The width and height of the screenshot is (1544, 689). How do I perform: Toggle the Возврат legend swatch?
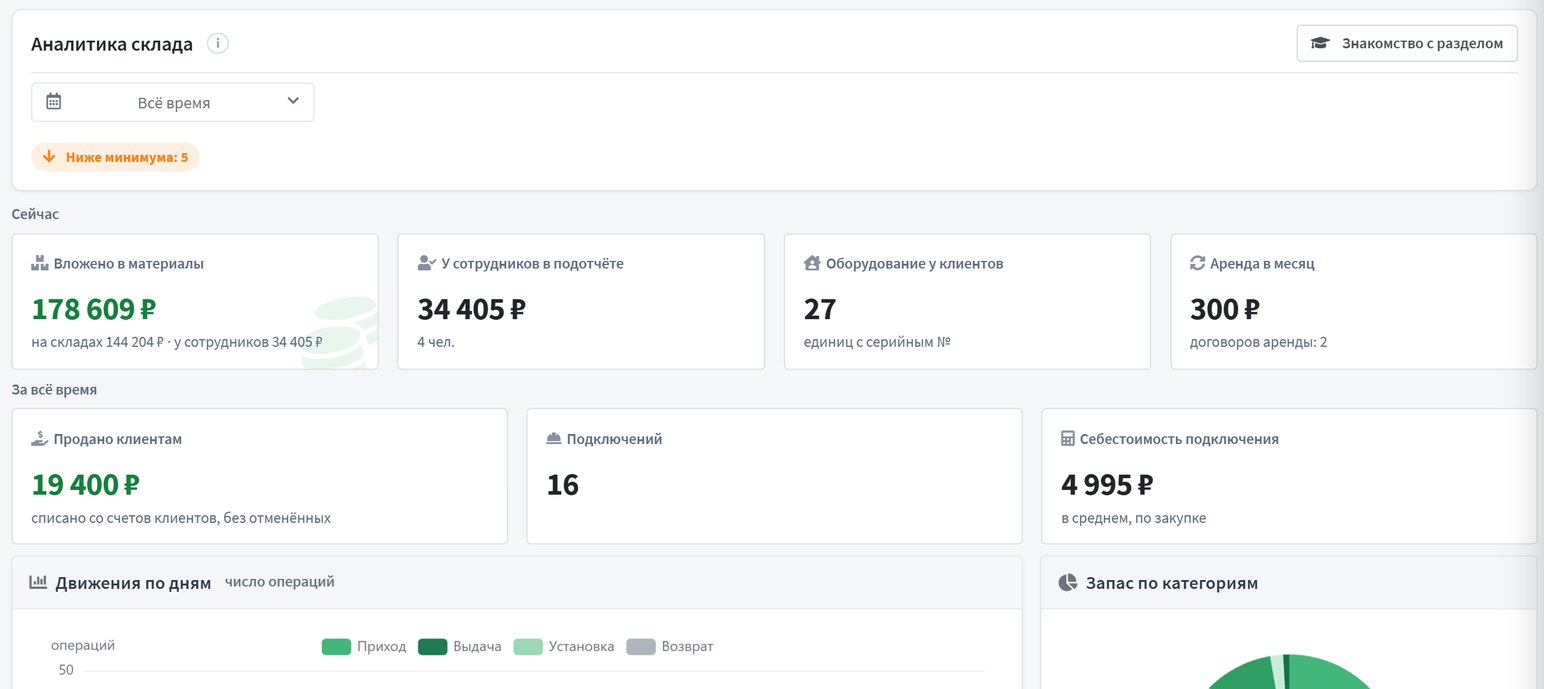click(x=641, y=647)
